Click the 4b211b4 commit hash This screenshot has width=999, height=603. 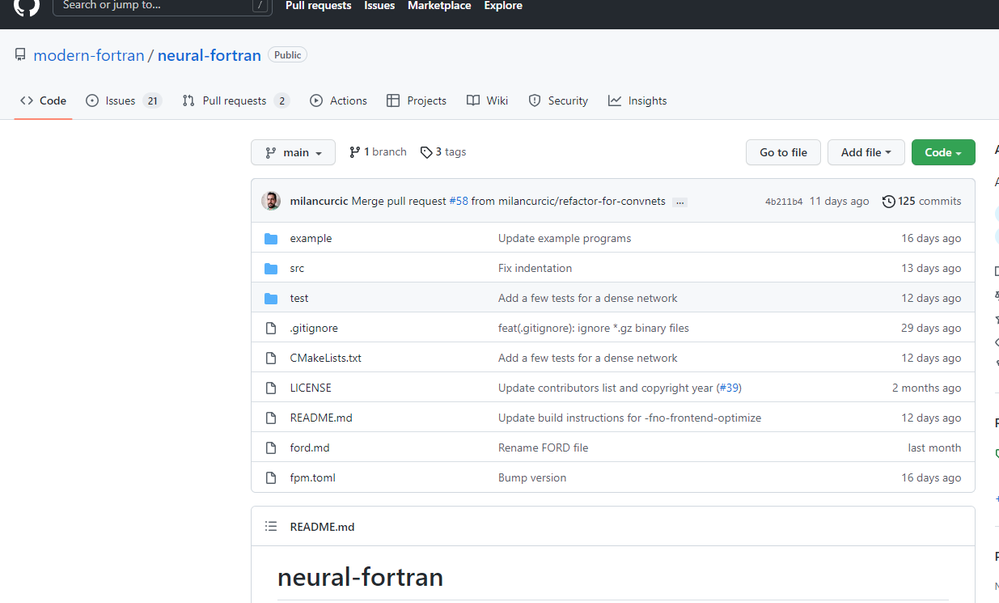click(784, 201)
